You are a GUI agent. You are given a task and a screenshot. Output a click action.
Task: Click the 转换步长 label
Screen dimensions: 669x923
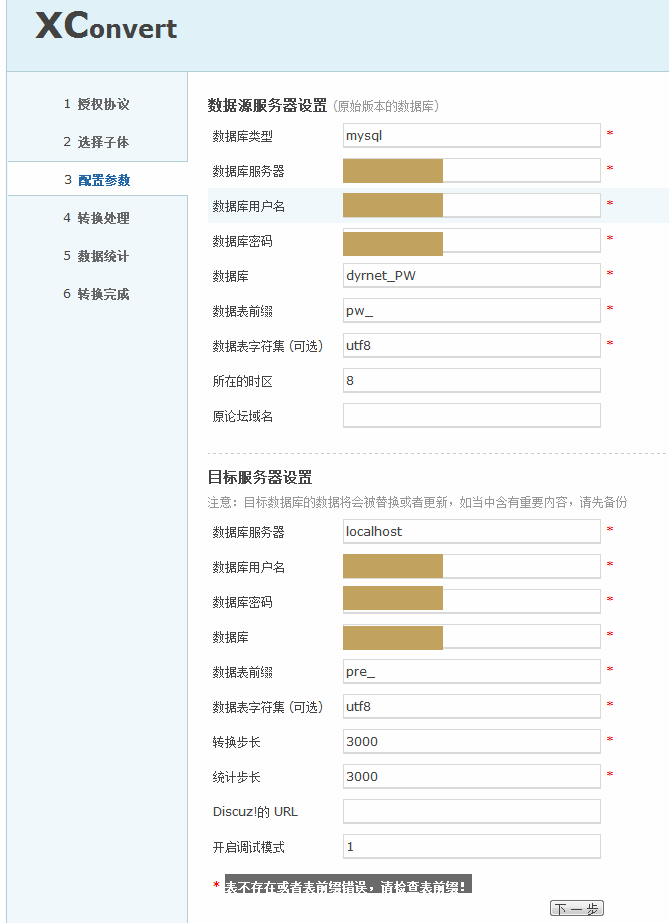pos(237,742)
